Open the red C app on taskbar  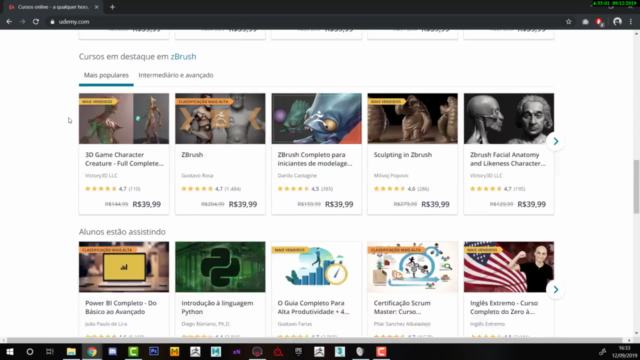pyautogui.click(x=381, y=351)
